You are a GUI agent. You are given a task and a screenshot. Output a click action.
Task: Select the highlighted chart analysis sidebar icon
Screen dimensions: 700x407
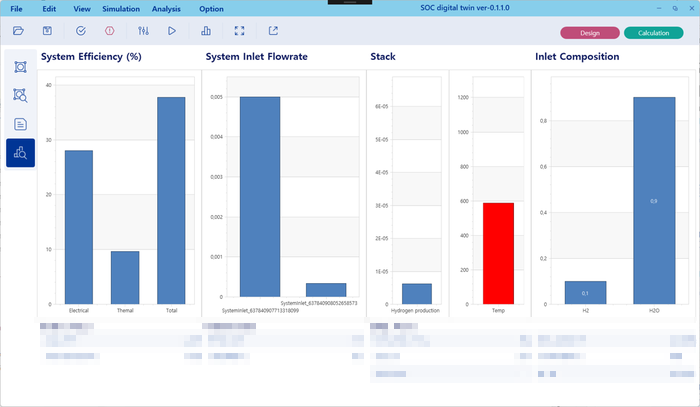tap(21, 153)
